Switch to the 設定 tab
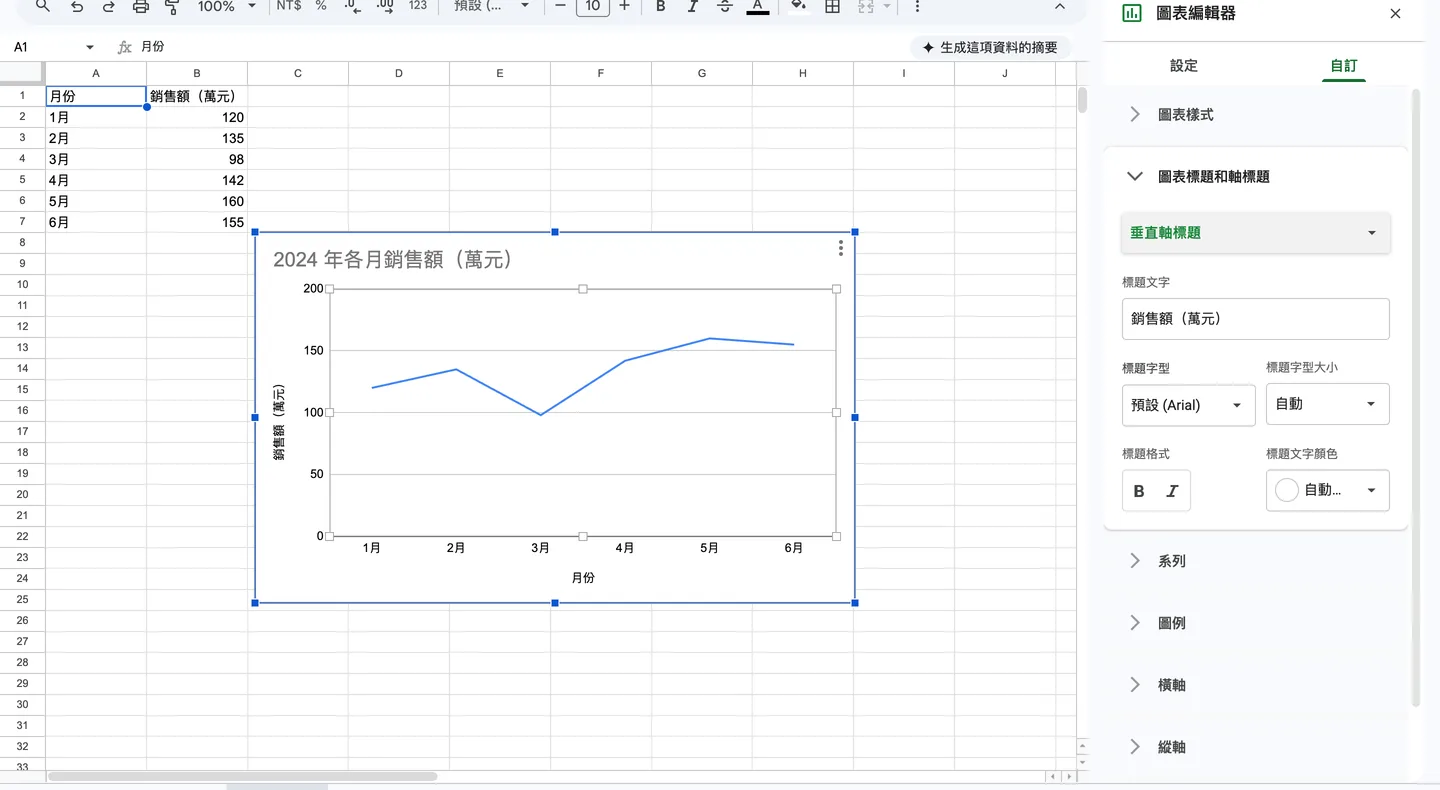Image resolution: width=1440 pixels, height=790 pixels. point(1184,65)
